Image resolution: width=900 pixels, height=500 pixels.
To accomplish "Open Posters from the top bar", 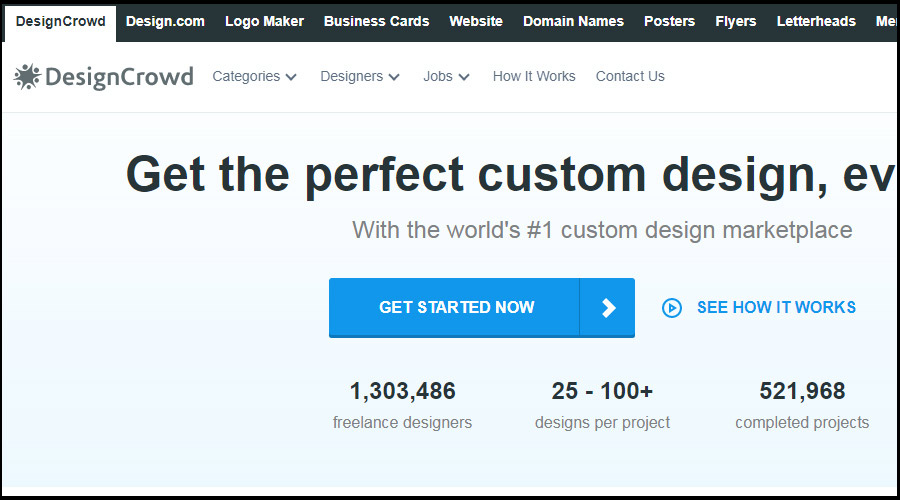I will point(669,22).
